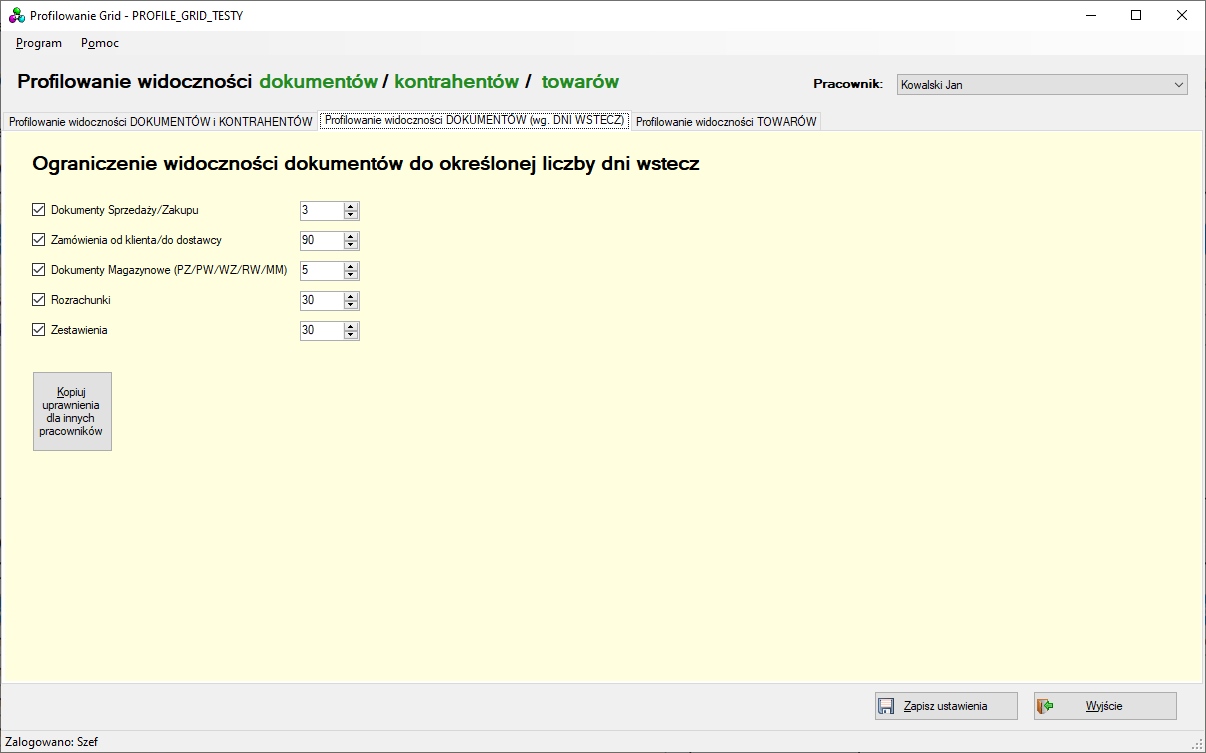Switch to Profilowanie widoczności TOWARÓW tab
1206x753 pixels.
[x=726, y=121]
